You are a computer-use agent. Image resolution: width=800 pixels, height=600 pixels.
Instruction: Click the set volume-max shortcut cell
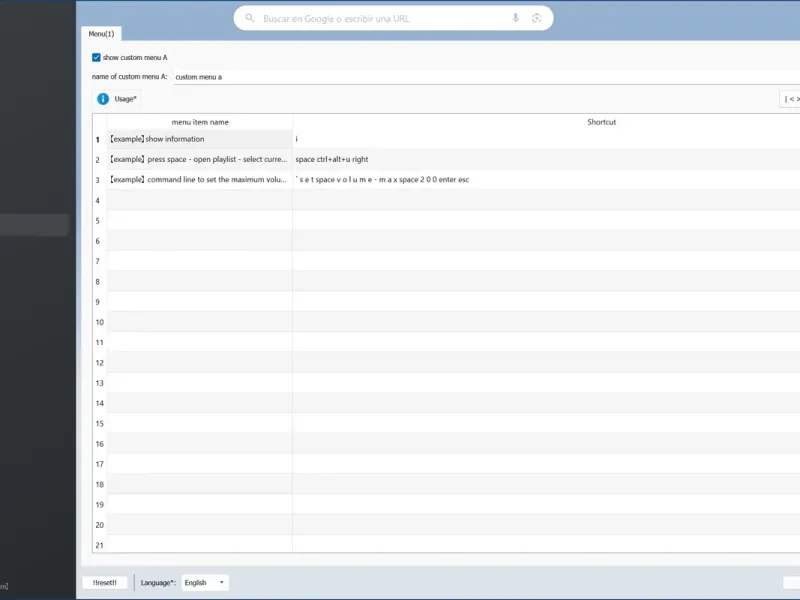pos(546,180)
